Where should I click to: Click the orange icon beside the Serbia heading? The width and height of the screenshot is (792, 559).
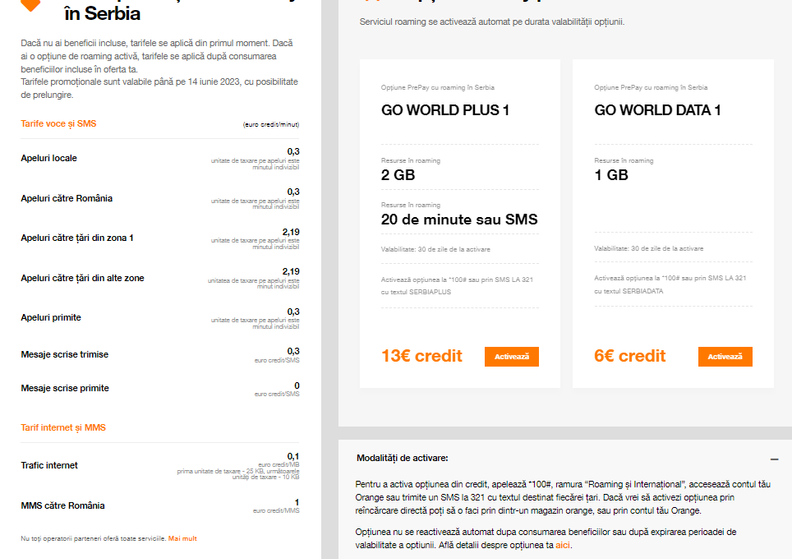tap(31, 5)
